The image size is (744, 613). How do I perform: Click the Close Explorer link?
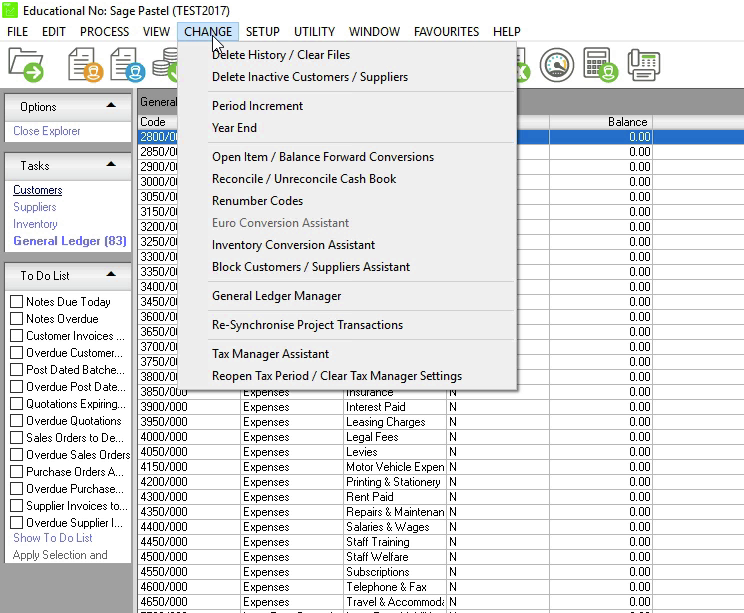click(47, 131)
